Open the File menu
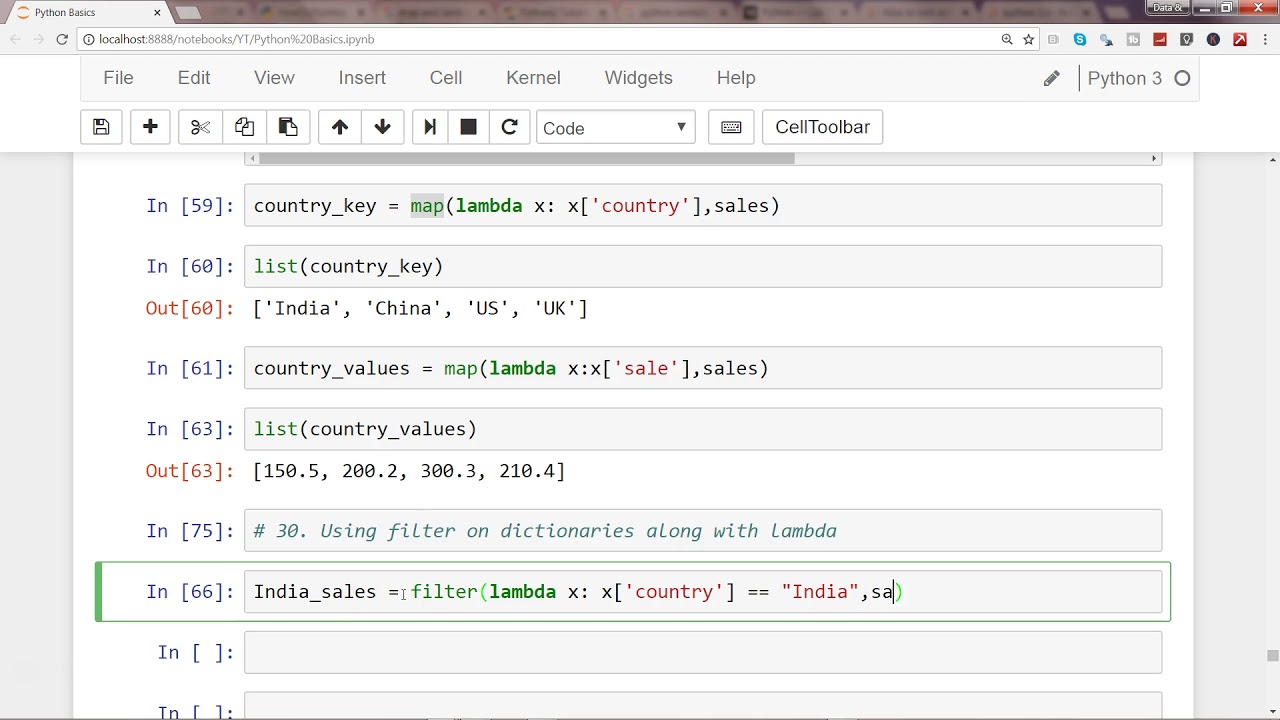 [118, 78]
